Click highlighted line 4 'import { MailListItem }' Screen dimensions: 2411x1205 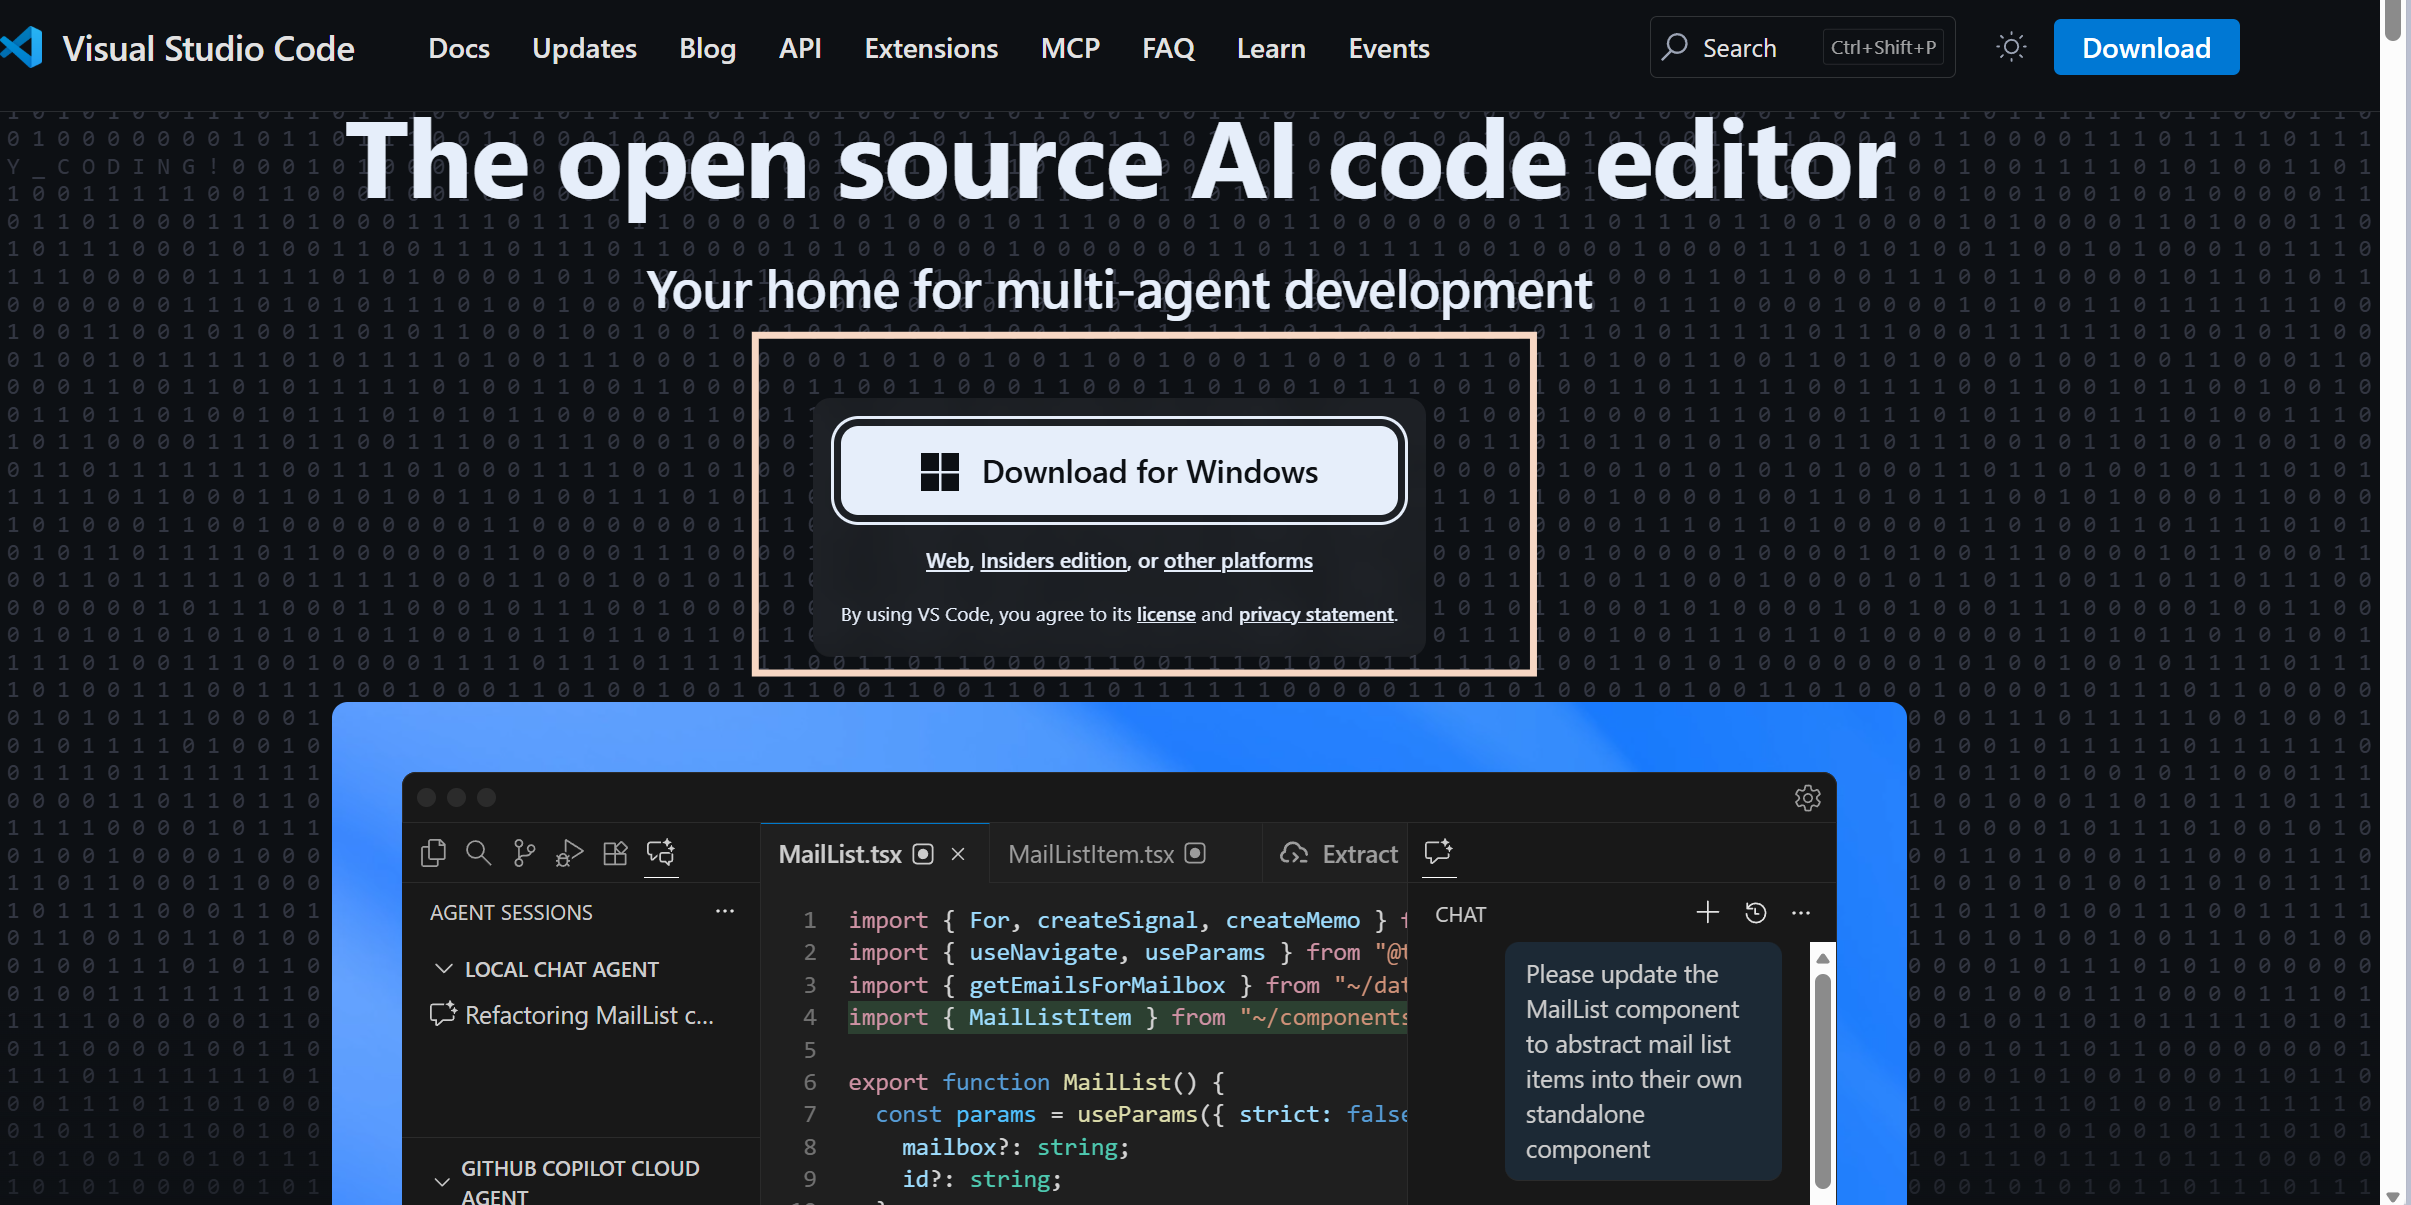coord(1127,1017)
